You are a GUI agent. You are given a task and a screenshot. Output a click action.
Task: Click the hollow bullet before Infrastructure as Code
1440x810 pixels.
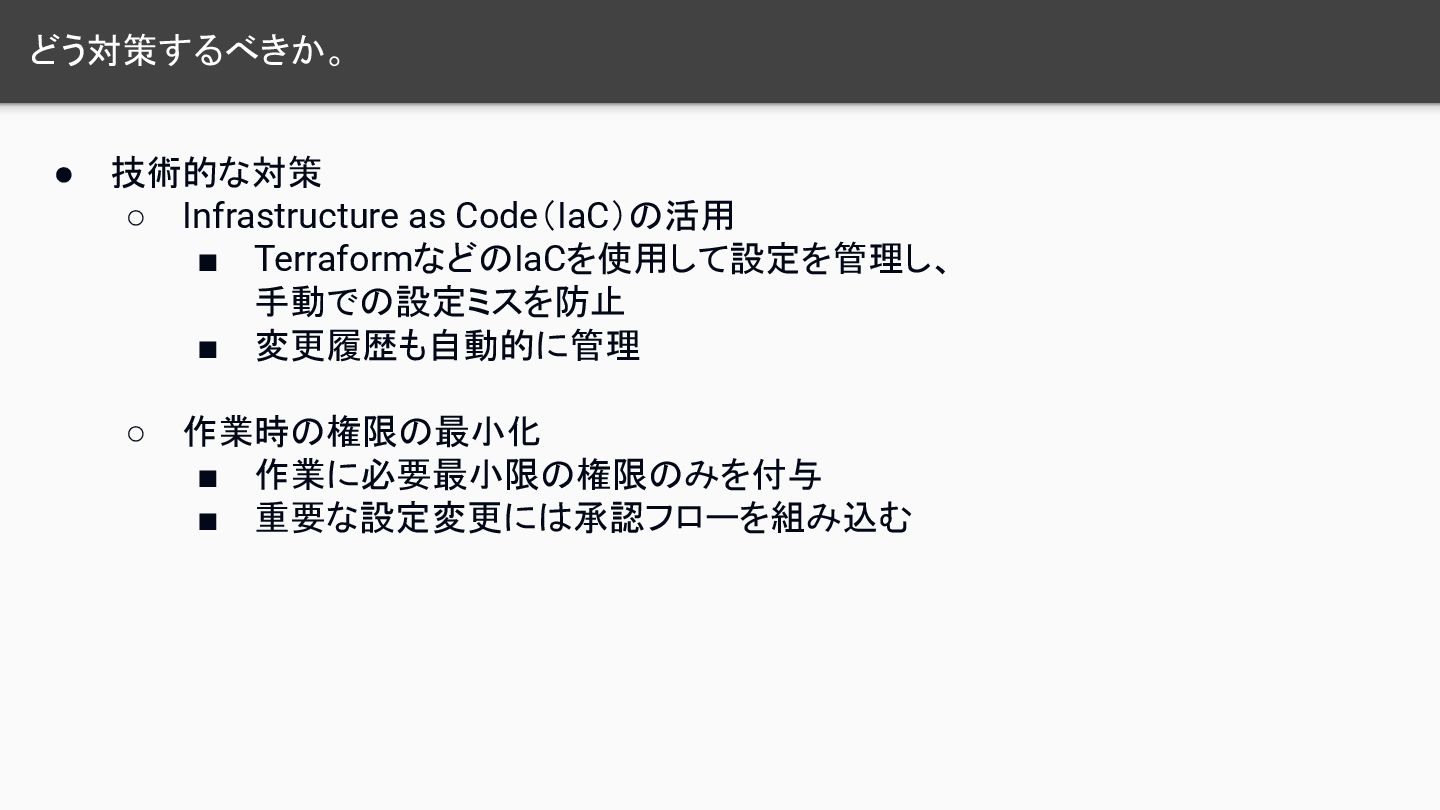point(136,217)
